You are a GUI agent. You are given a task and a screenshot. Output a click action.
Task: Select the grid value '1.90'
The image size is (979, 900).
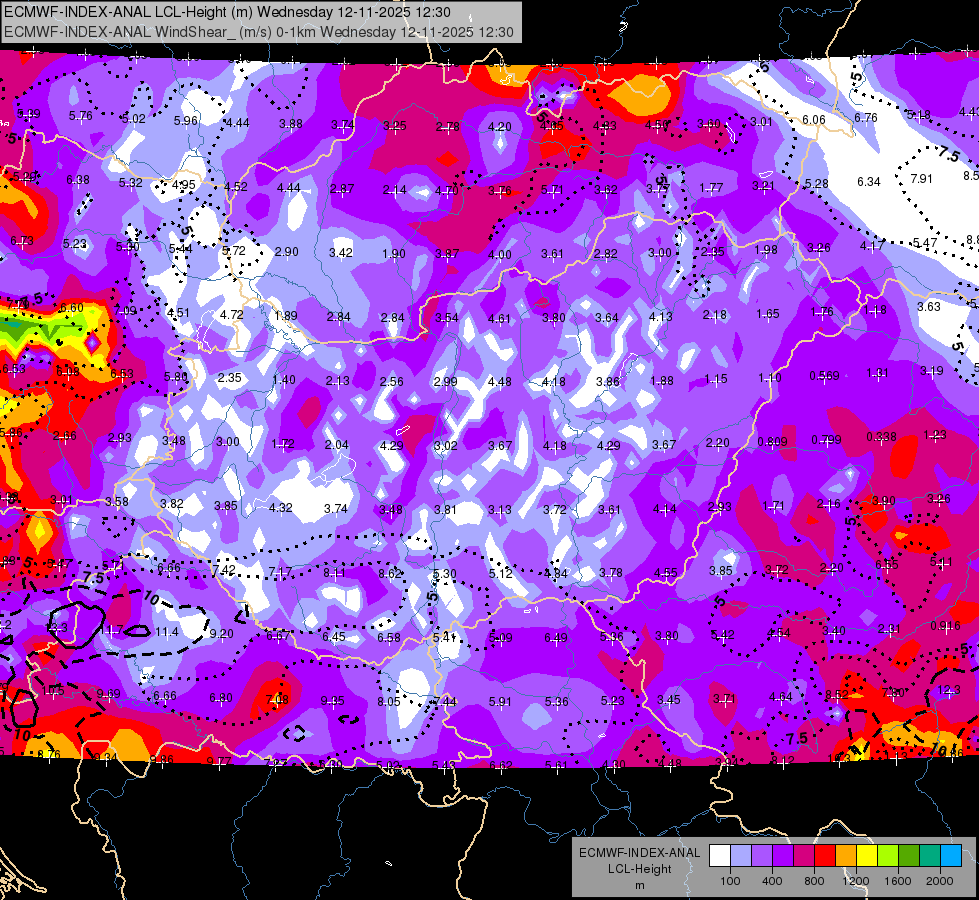pos(393,254)
